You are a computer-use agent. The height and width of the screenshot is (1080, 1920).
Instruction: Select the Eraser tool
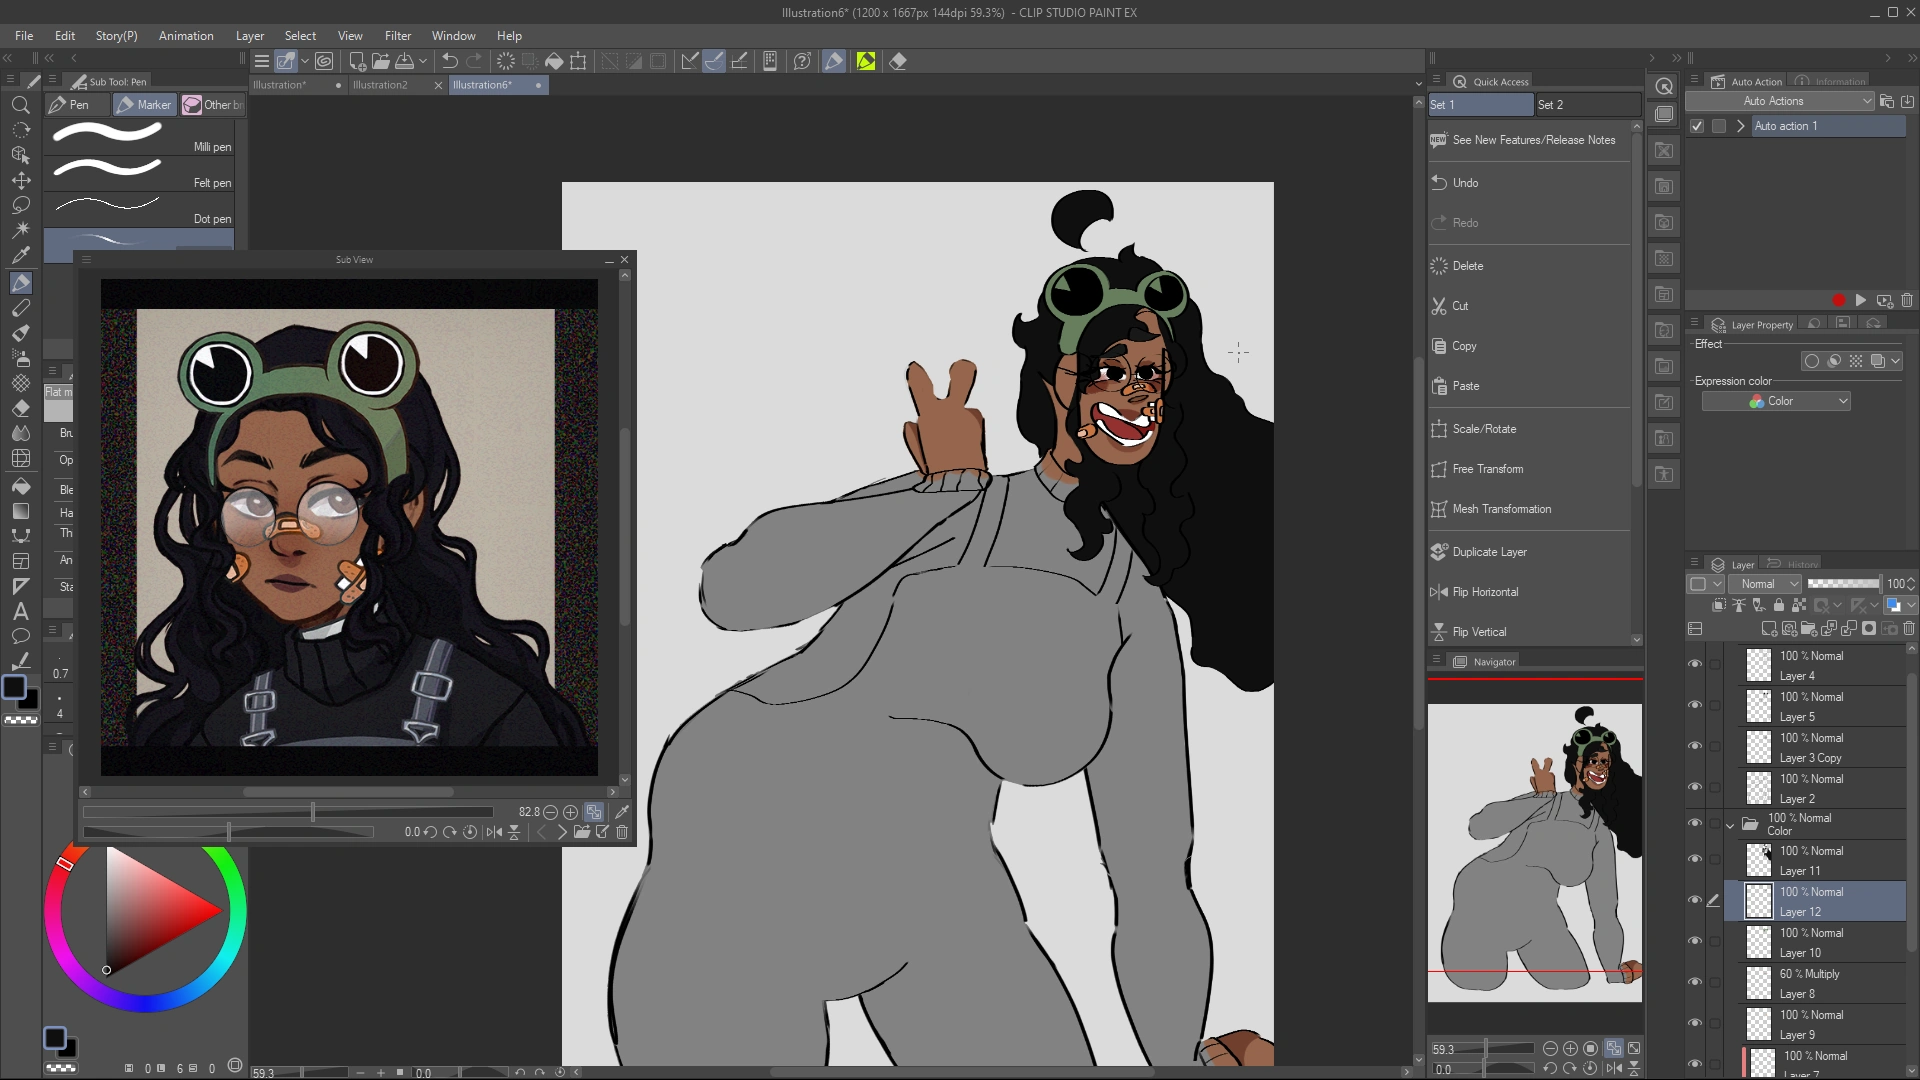click(21, 408)
